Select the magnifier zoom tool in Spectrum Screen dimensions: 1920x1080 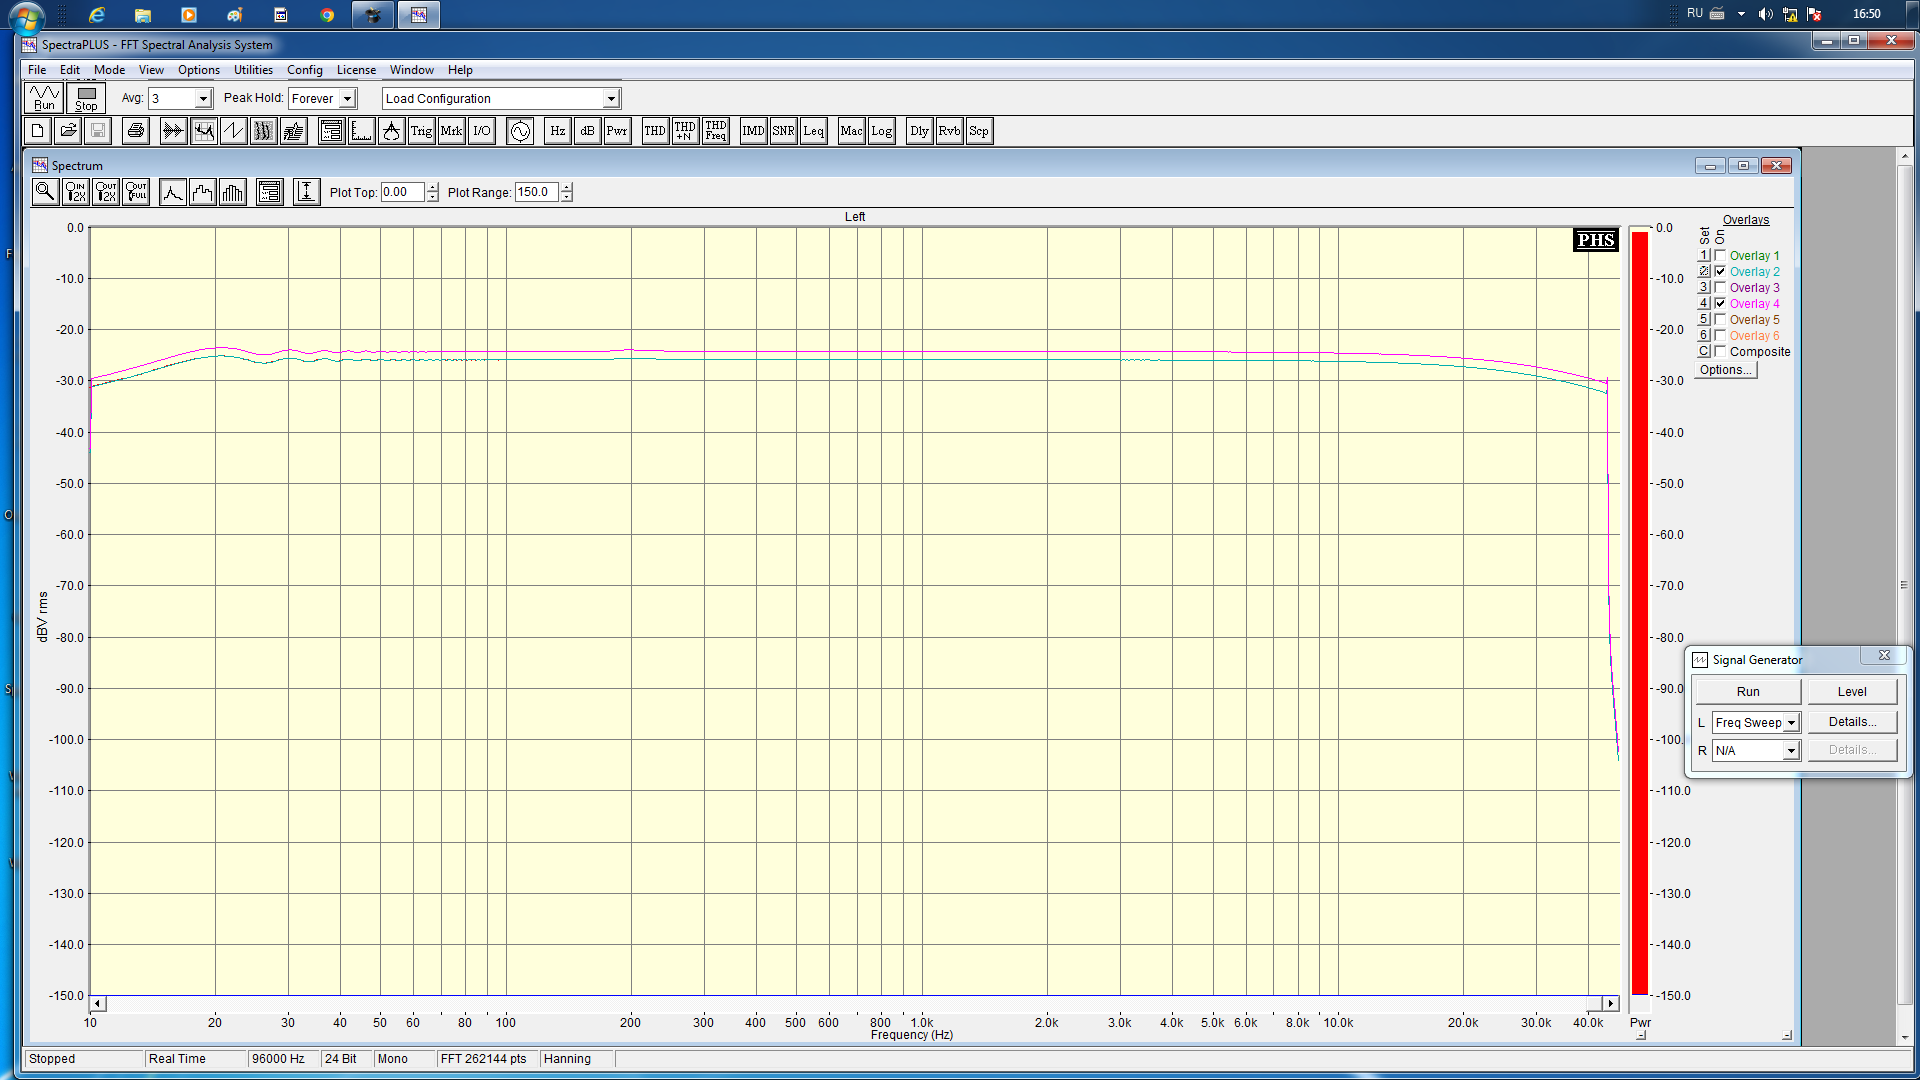pyautogui.click(x=45, y=192)
